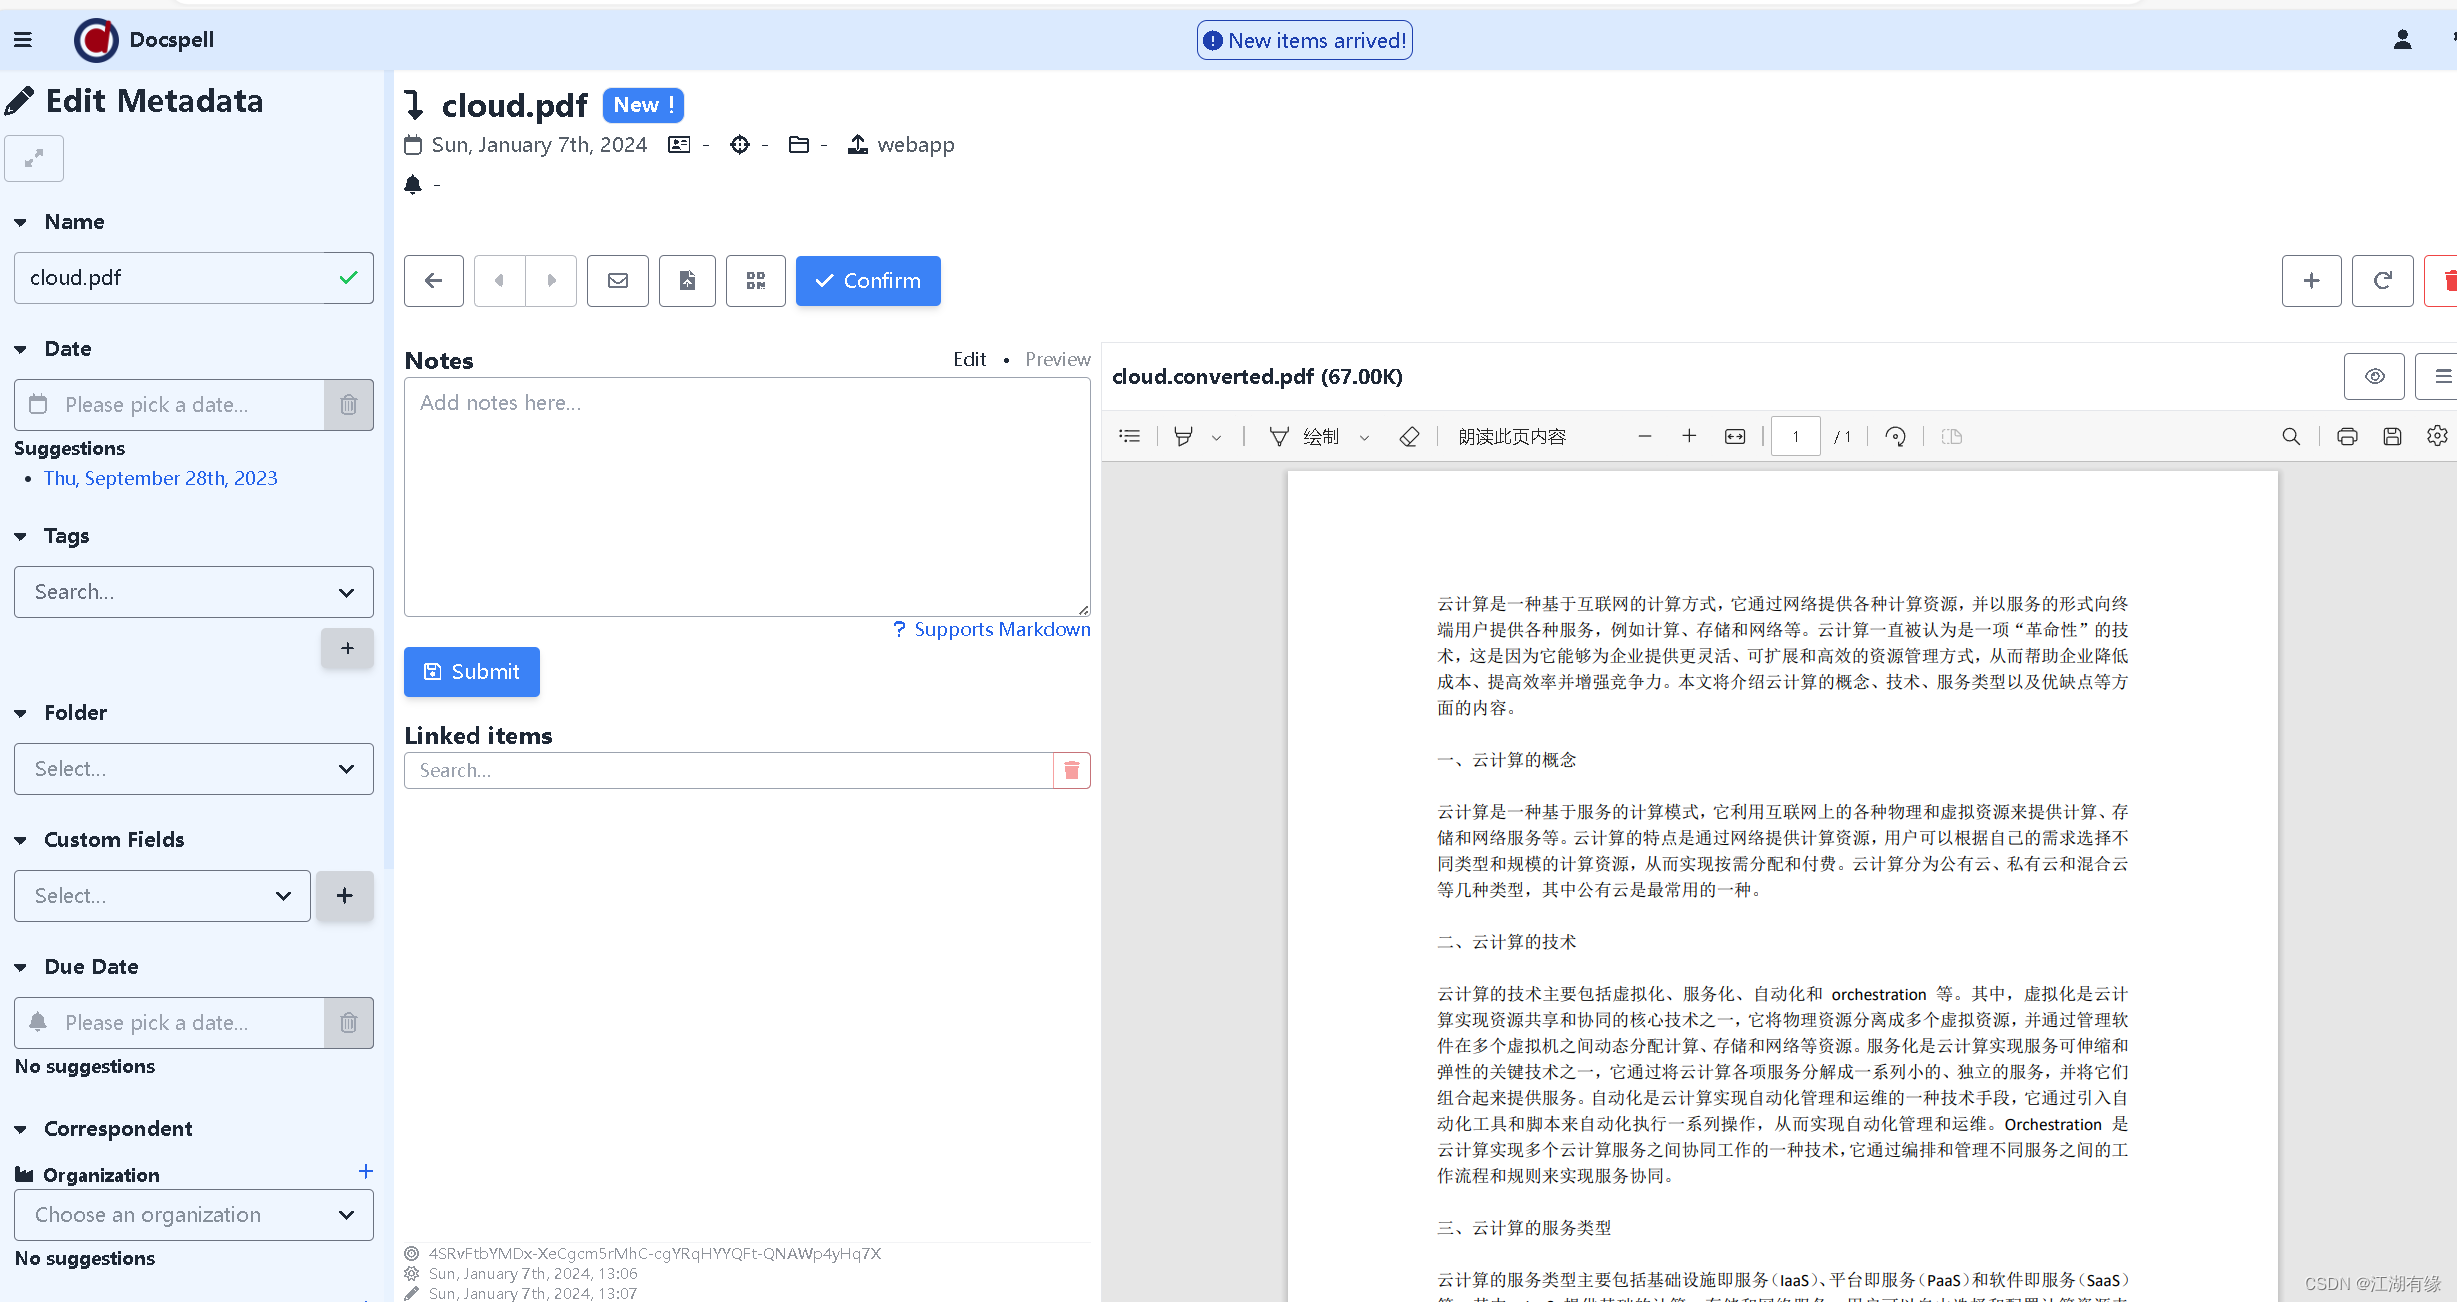Toggle expanded metadata edit panel size
This screenshot has width=2457, height=1302.
pyautogui.click(x=34, y=158)
